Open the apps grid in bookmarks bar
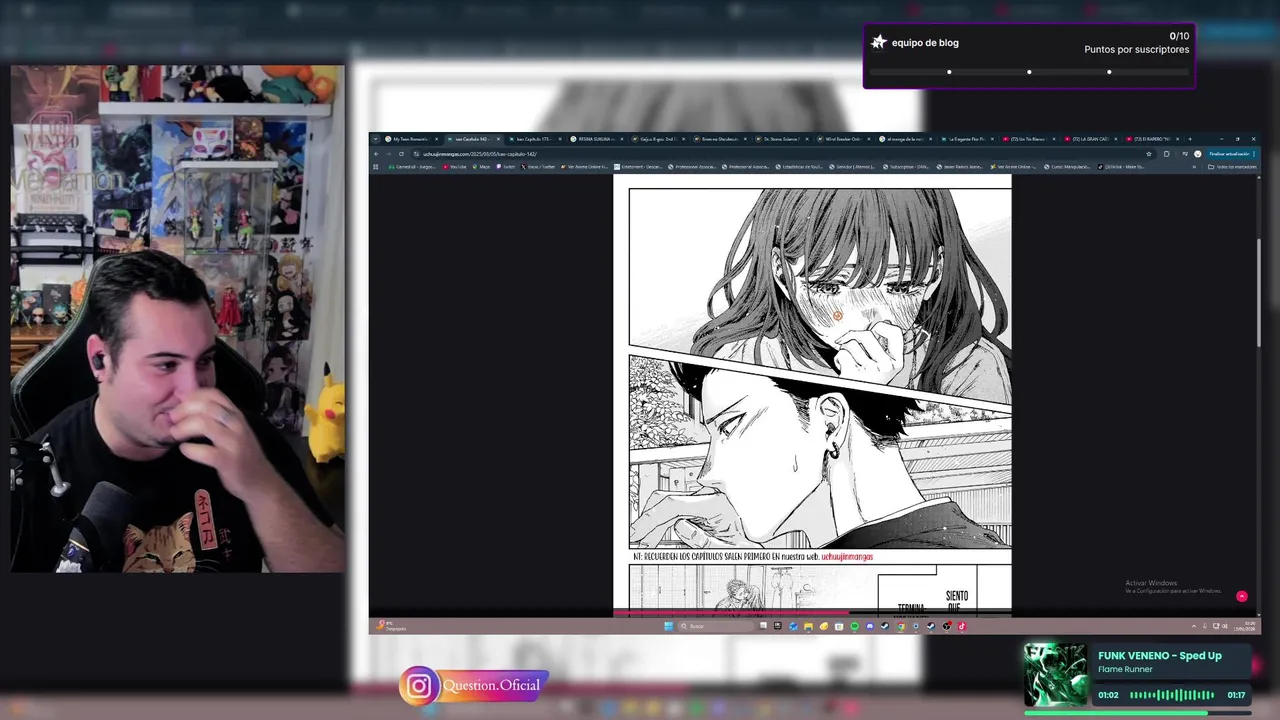This screenshot has height=720, width=1280. point(375,166)
